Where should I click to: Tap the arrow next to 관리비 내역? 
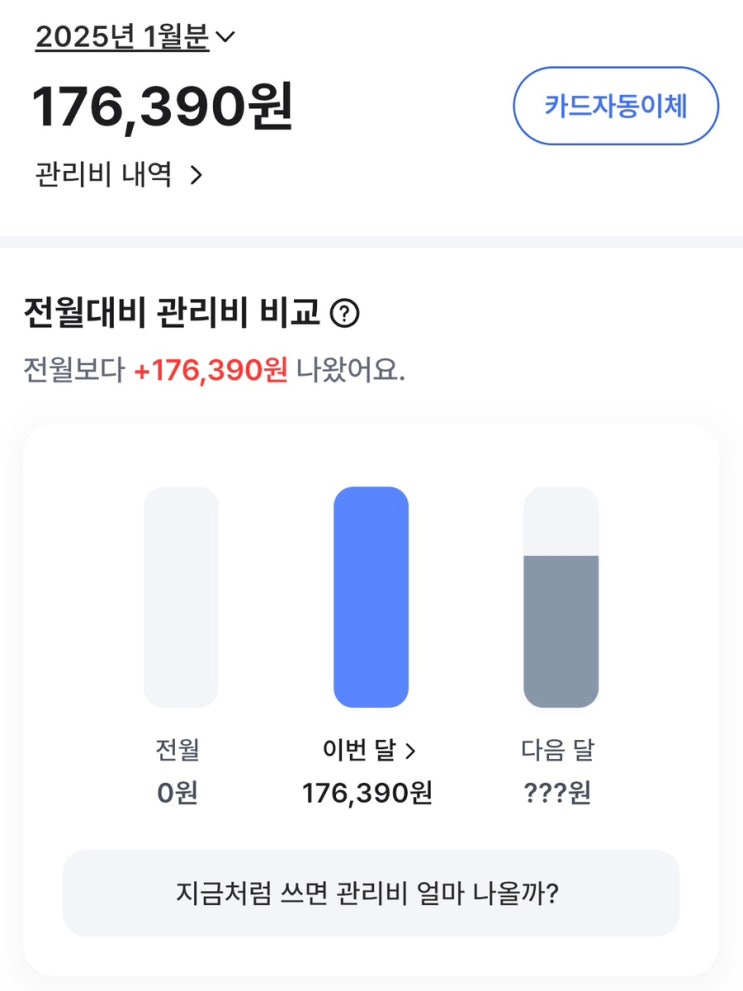196,176
